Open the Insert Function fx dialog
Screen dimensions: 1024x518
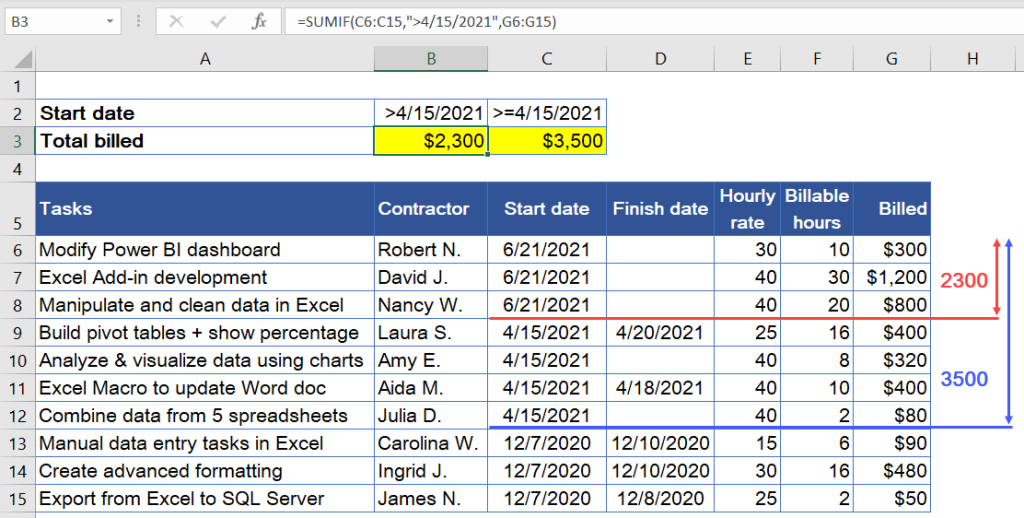[x=259, y=21]
